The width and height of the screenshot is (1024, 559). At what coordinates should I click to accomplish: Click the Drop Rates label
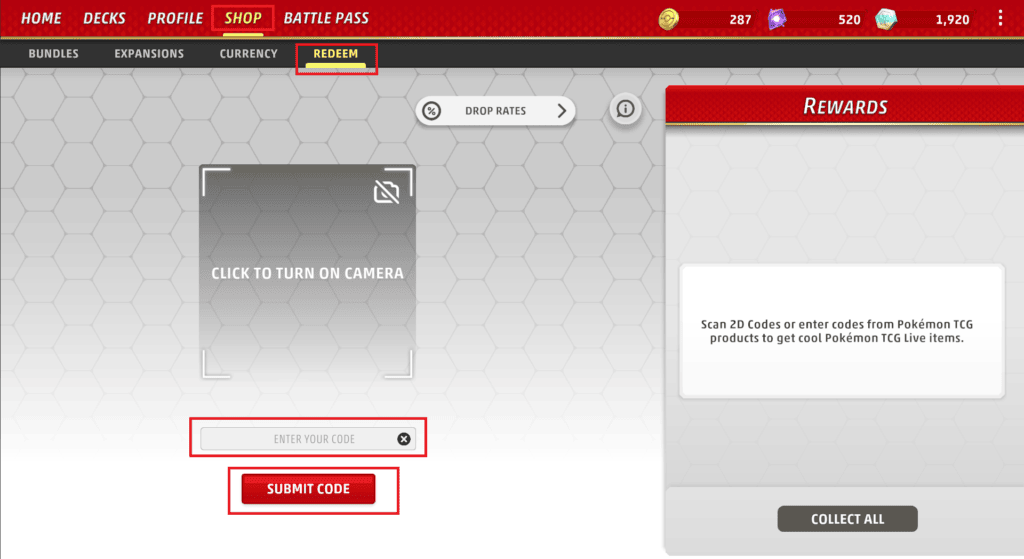[495, 111]
